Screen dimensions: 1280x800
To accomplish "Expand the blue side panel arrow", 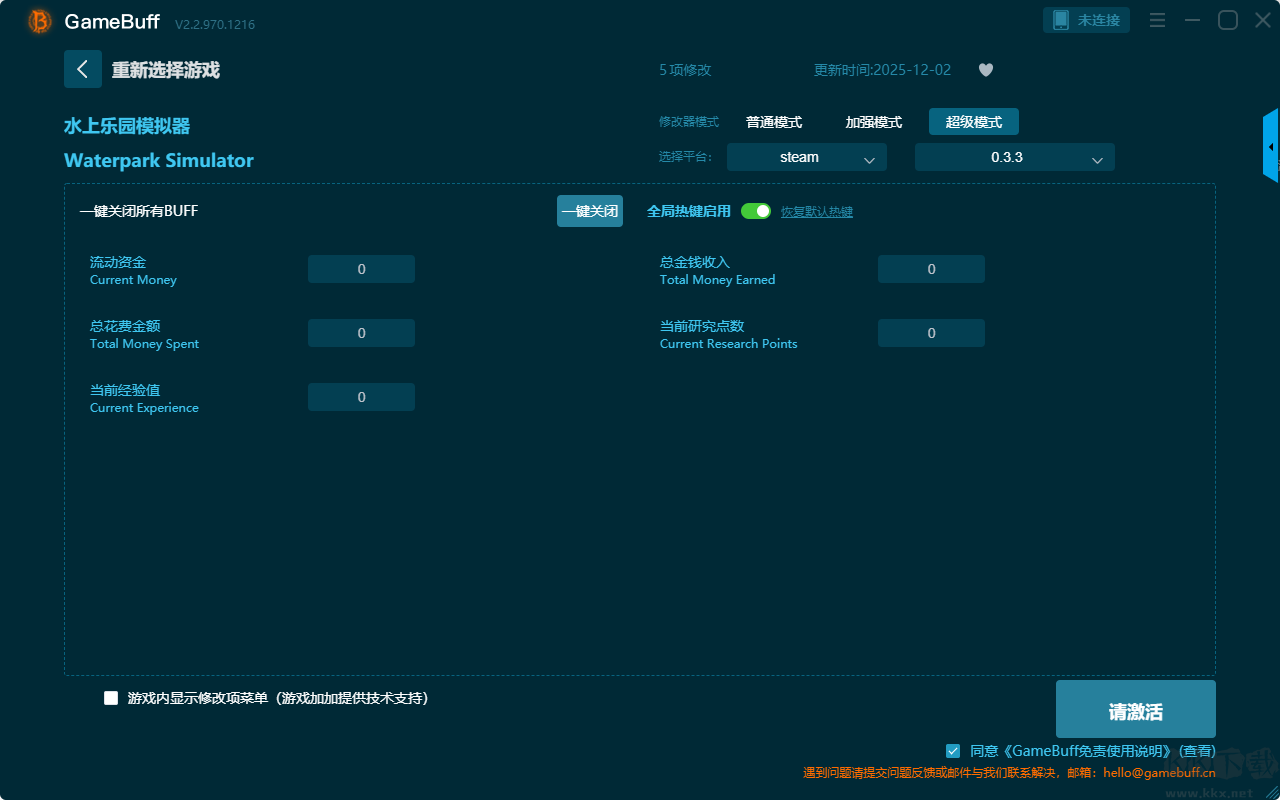I will coord(1271,147).
